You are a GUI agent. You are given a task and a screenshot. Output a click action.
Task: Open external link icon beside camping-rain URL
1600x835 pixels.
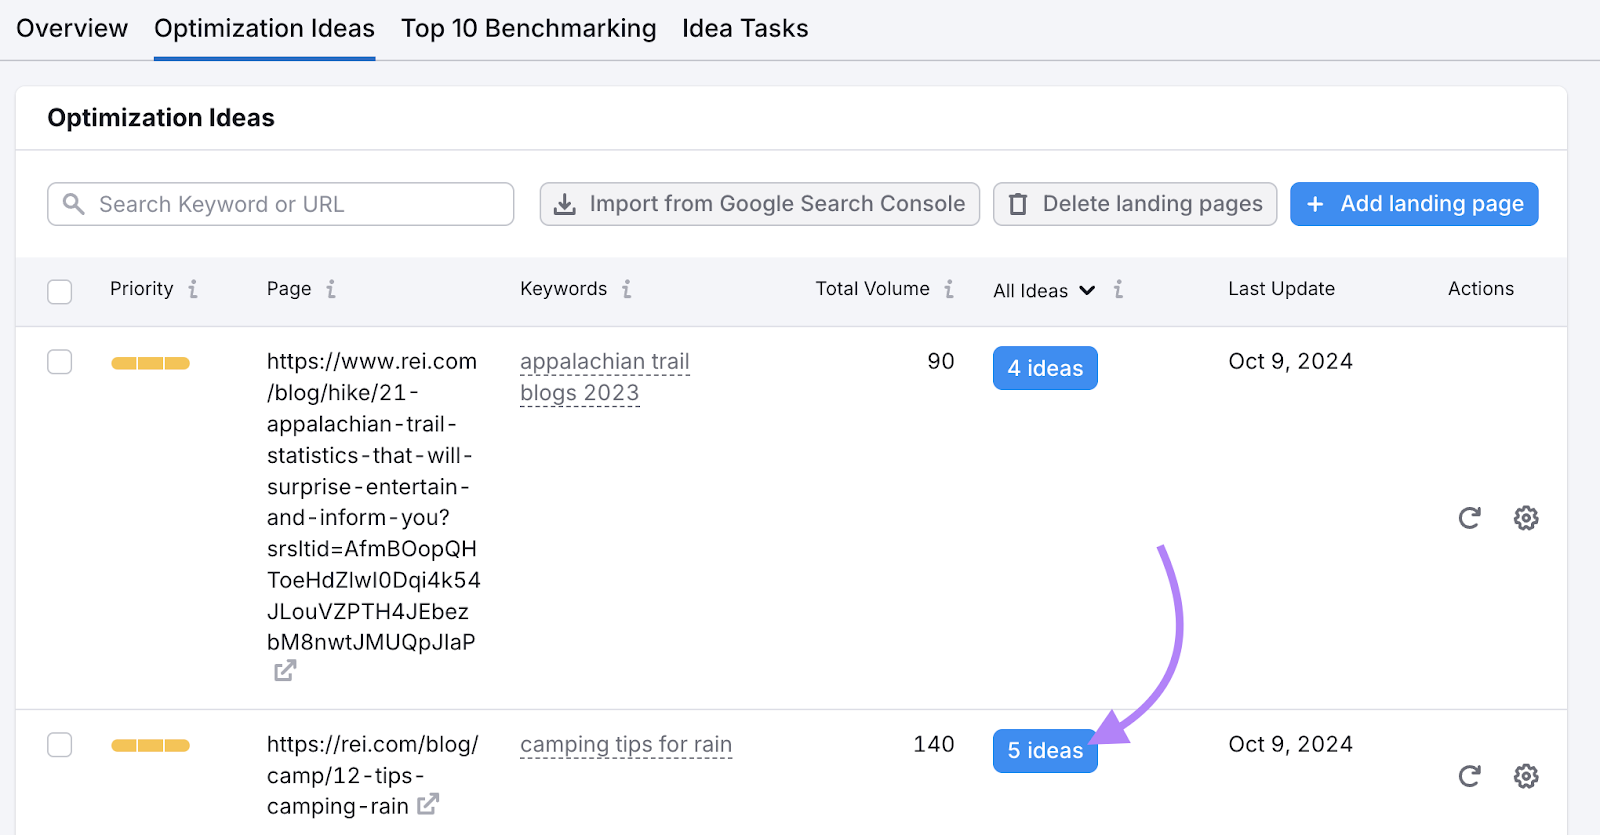[x=428, y=804]
